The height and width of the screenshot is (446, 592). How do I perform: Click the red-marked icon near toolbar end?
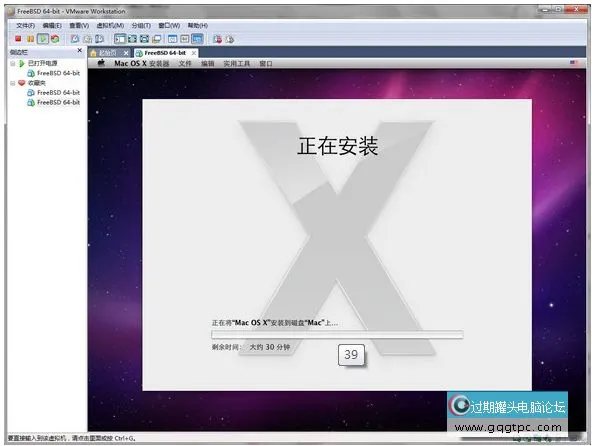pyautogui.click(x=217, y=39)
